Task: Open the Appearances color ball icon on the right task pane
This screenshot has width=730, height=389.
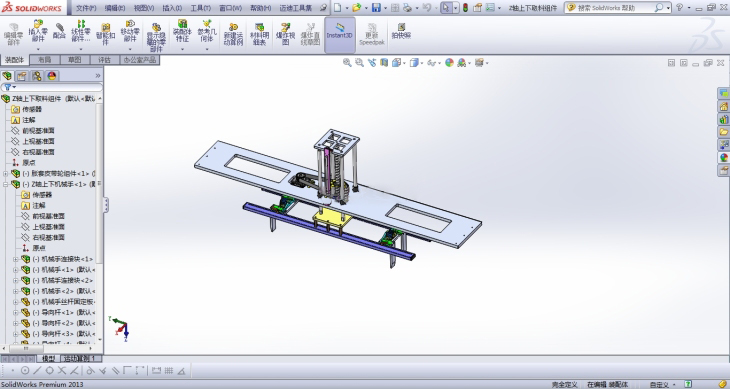Action: tap(723, 158)
